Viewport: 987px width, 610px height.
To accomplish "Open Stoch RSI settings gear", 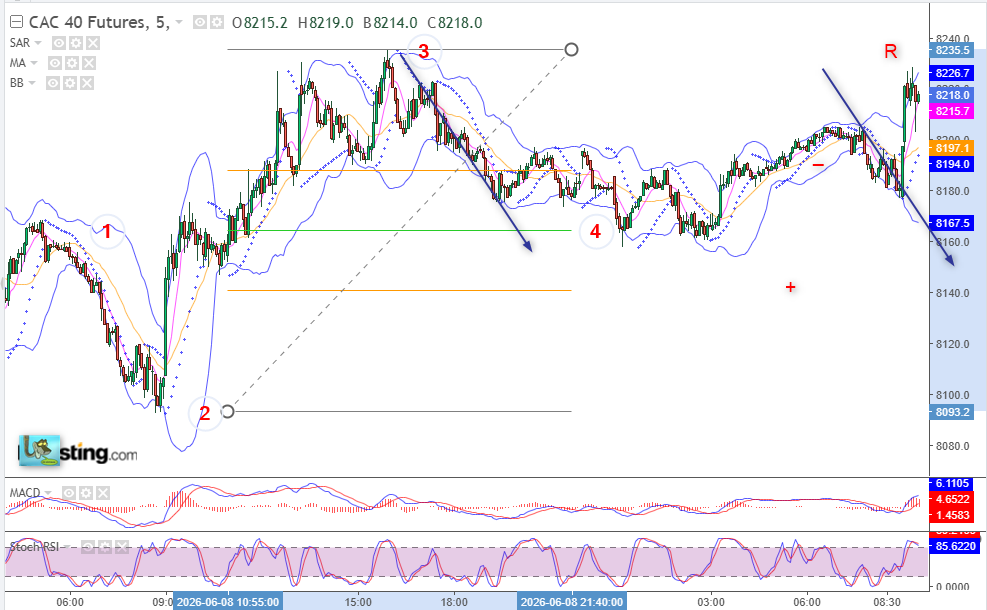I will [105, 547].
